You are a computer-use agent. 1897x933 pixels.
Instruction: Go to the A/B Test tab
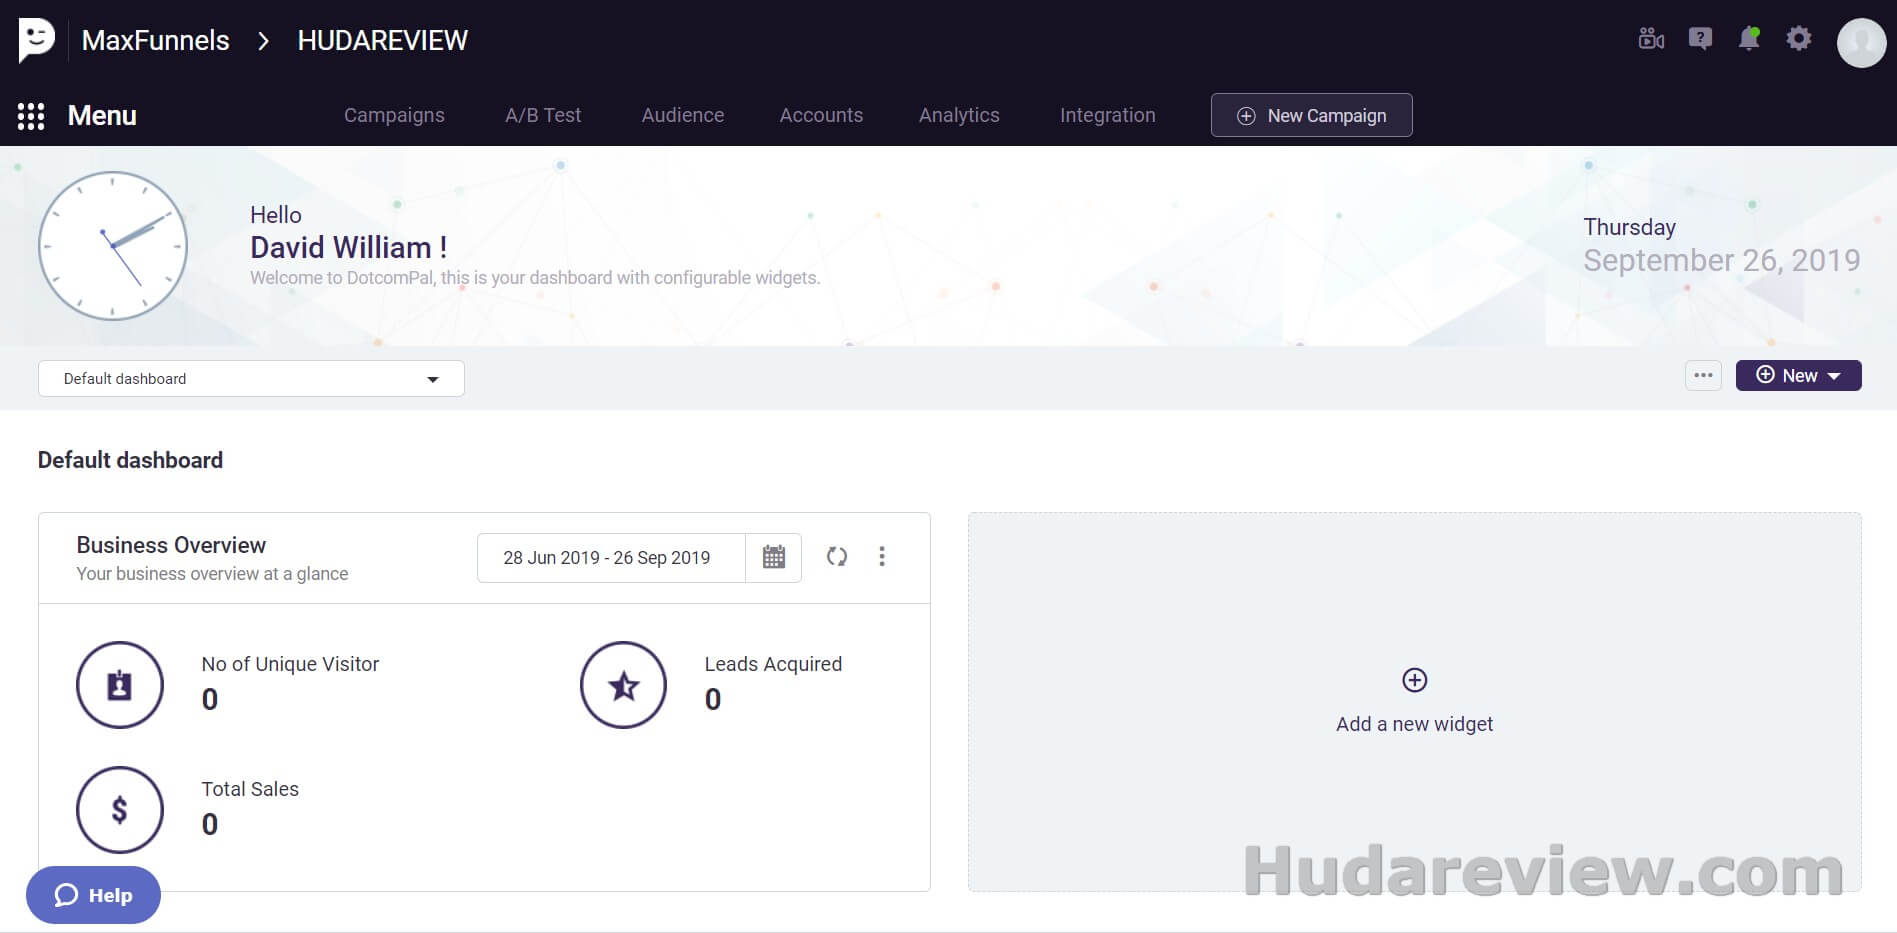(x=543, y=115)
